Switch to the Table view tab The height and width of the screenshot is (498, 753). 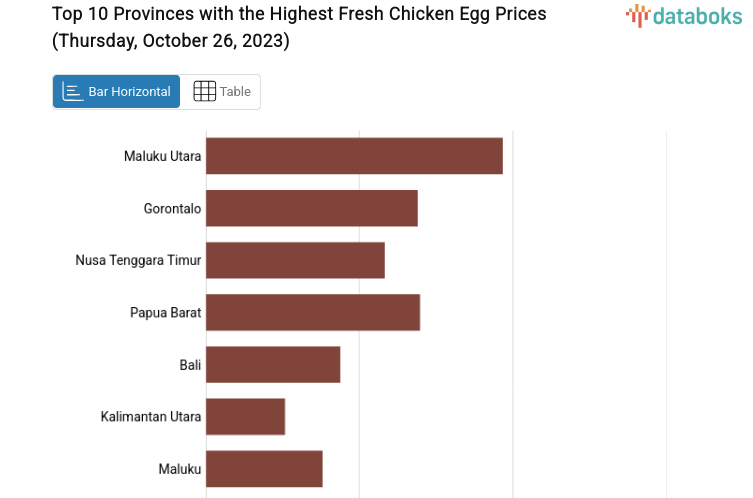click(221, 92)
